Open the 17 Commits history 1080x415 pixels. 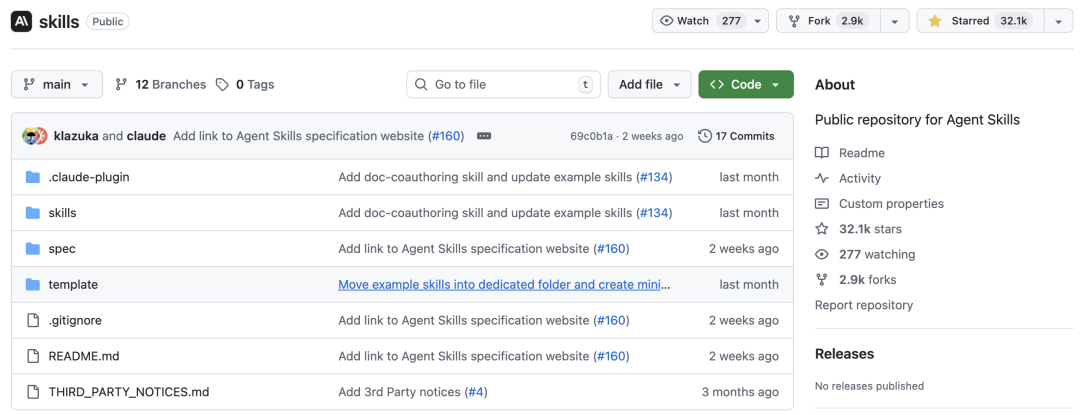tap(736, 136)
